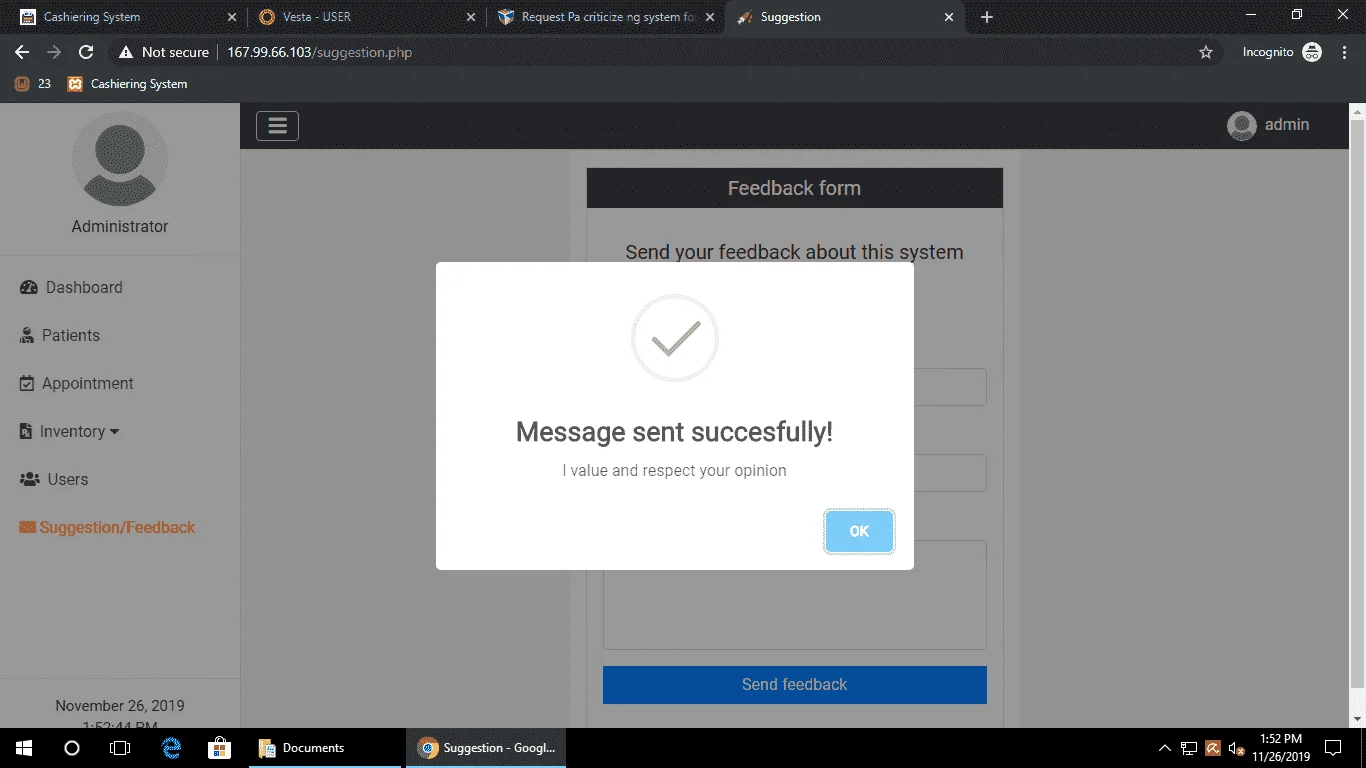This screenshot has height=768, width=1366.
Task: Click the Suggestion/Feedback envelope icon
Action: tap(27, 527)
